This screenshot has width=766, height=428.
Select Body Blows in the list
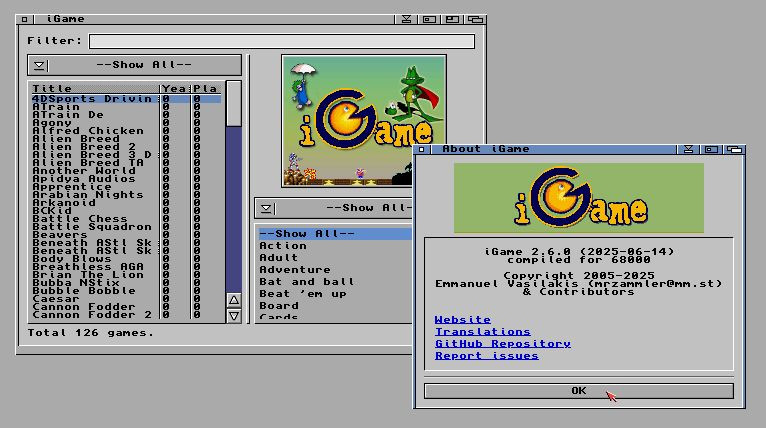point(126,258)
